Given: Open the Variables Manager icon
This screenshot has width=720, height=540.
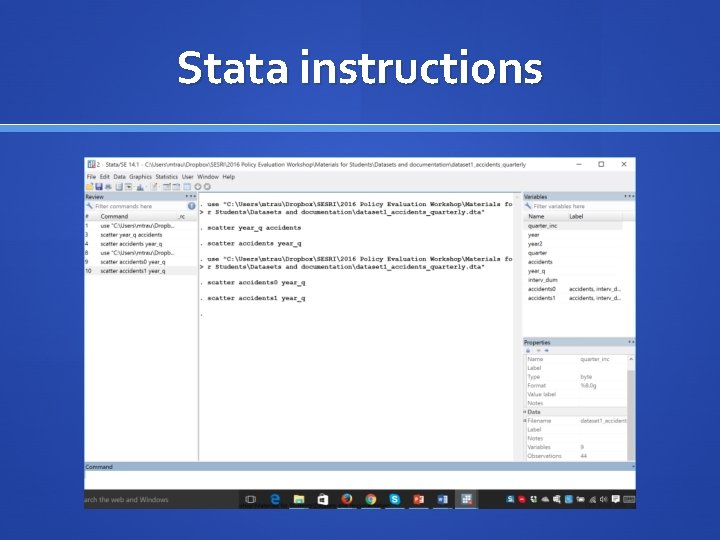Looking at the screenshot, I should (x=187, y=186).
